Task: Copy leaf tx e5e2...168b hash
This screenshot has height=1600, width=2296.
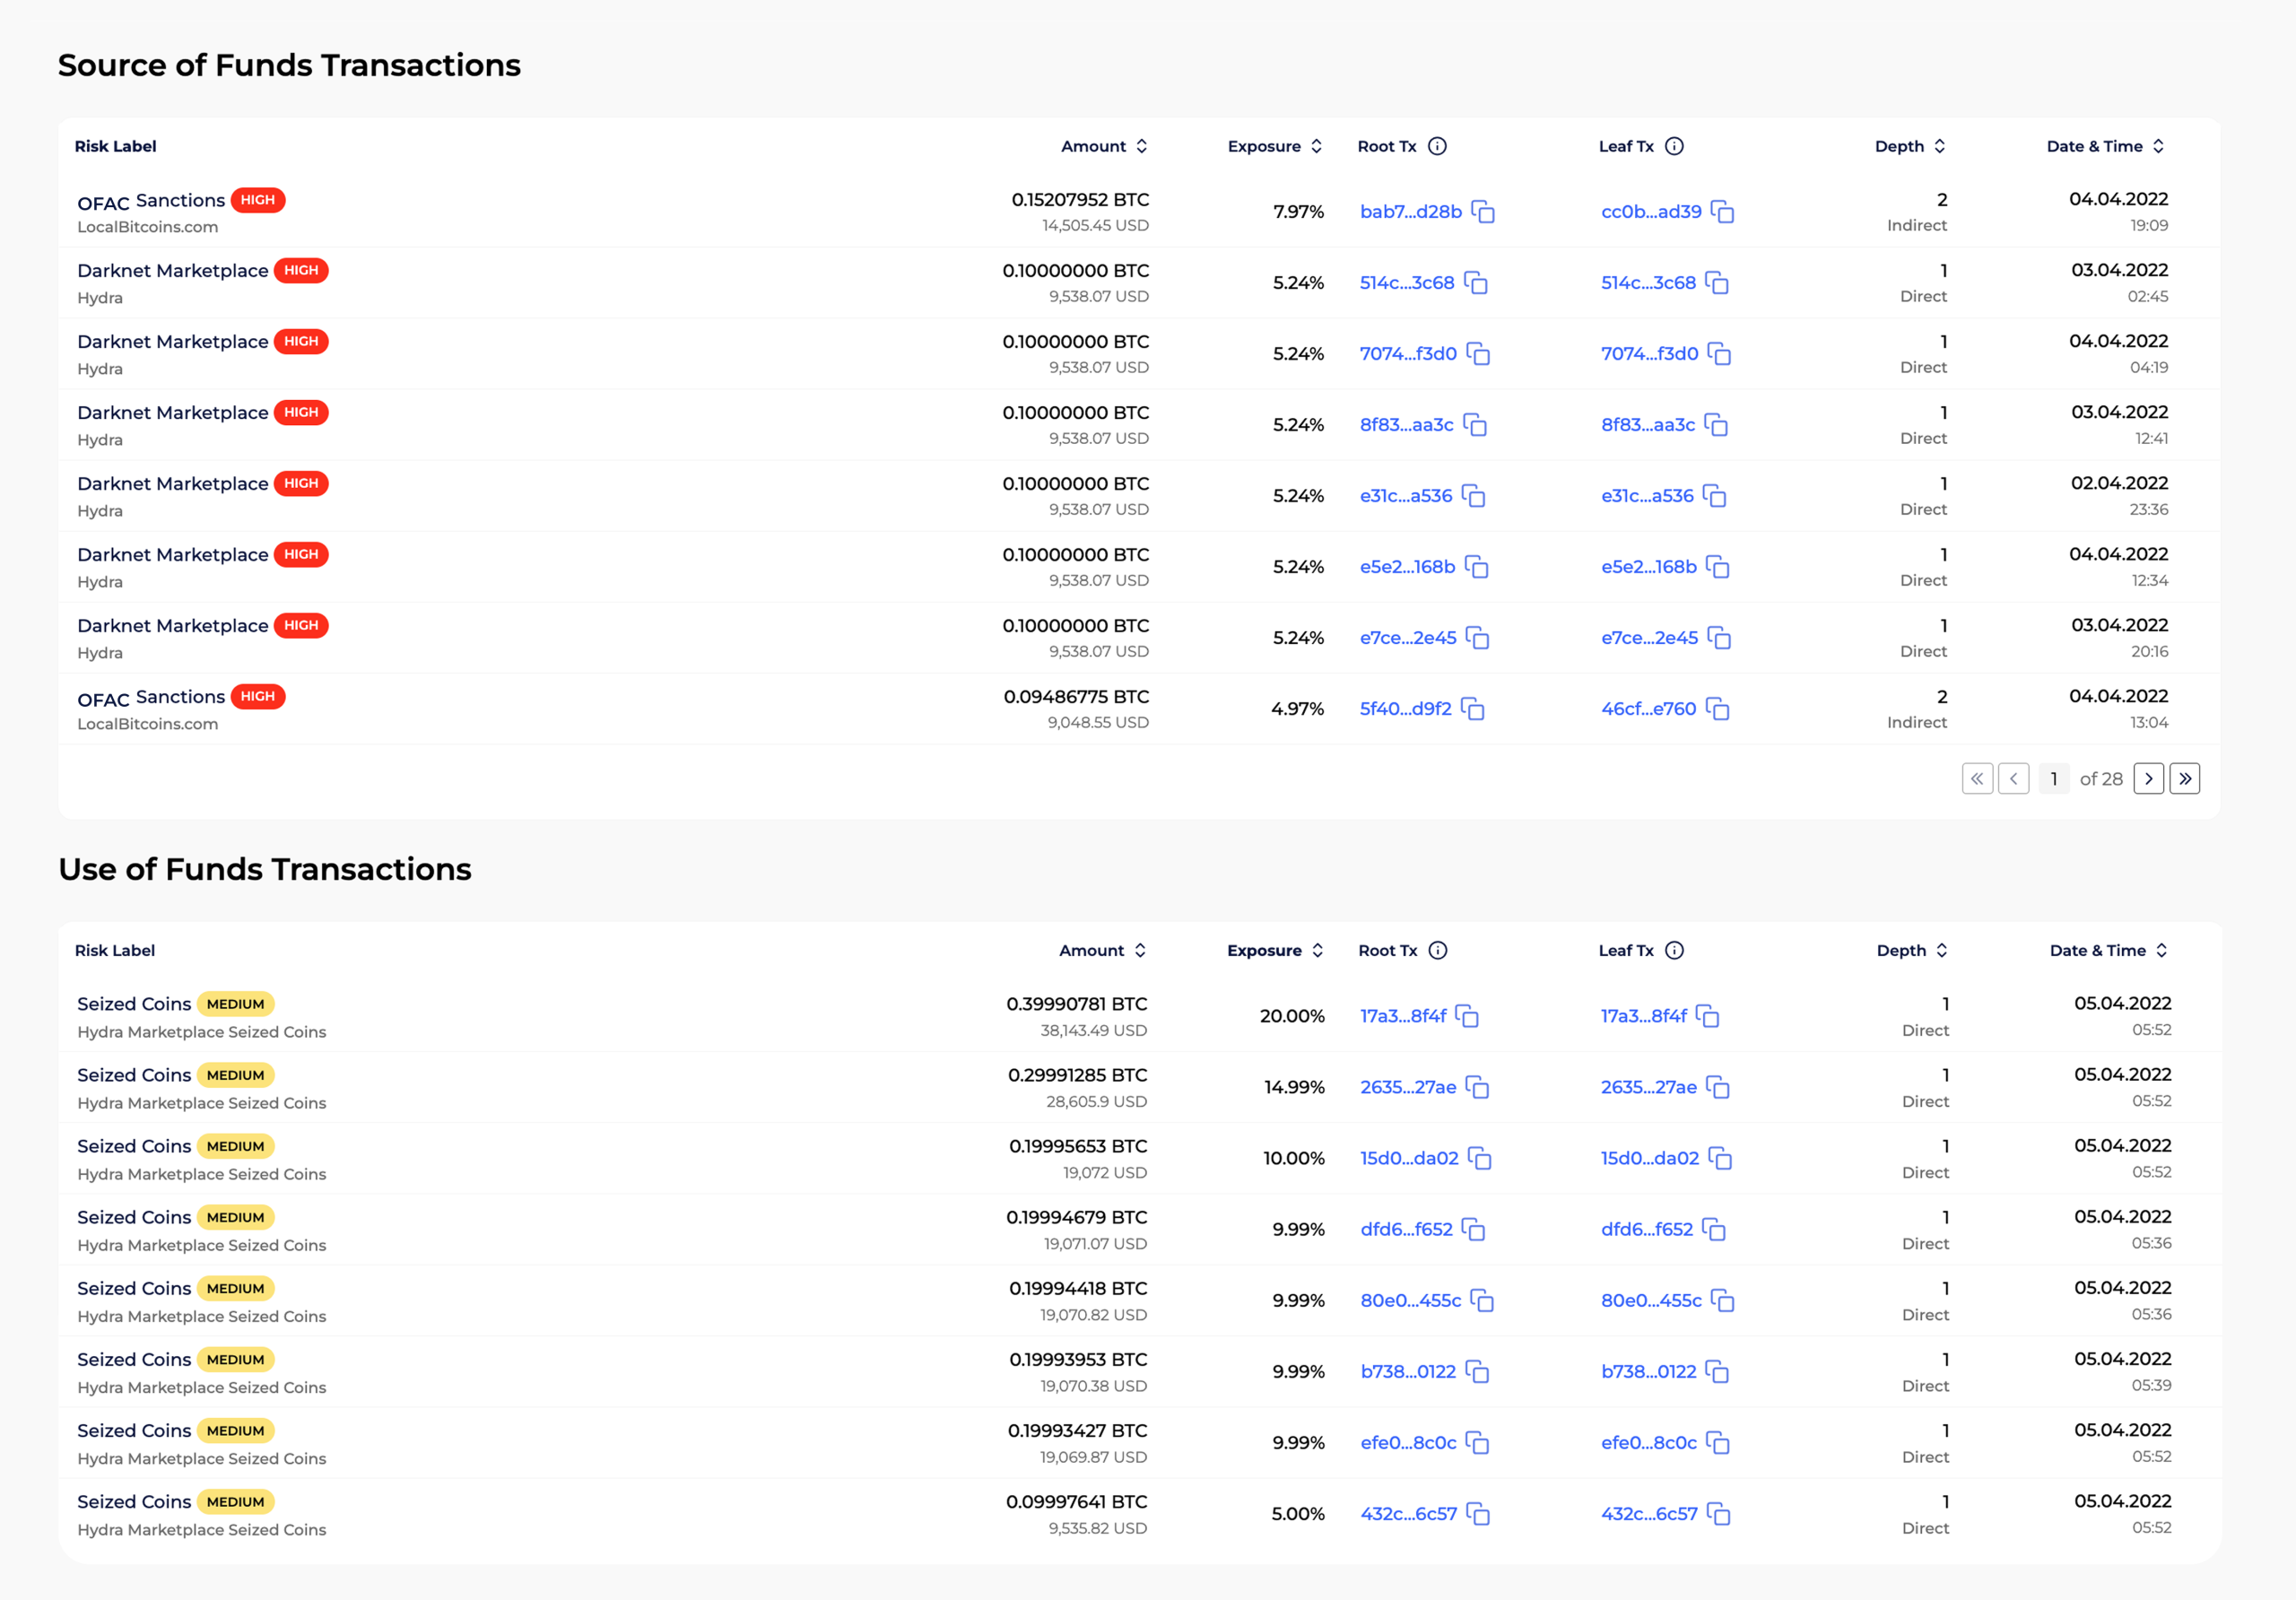Action: (1717, 567)
